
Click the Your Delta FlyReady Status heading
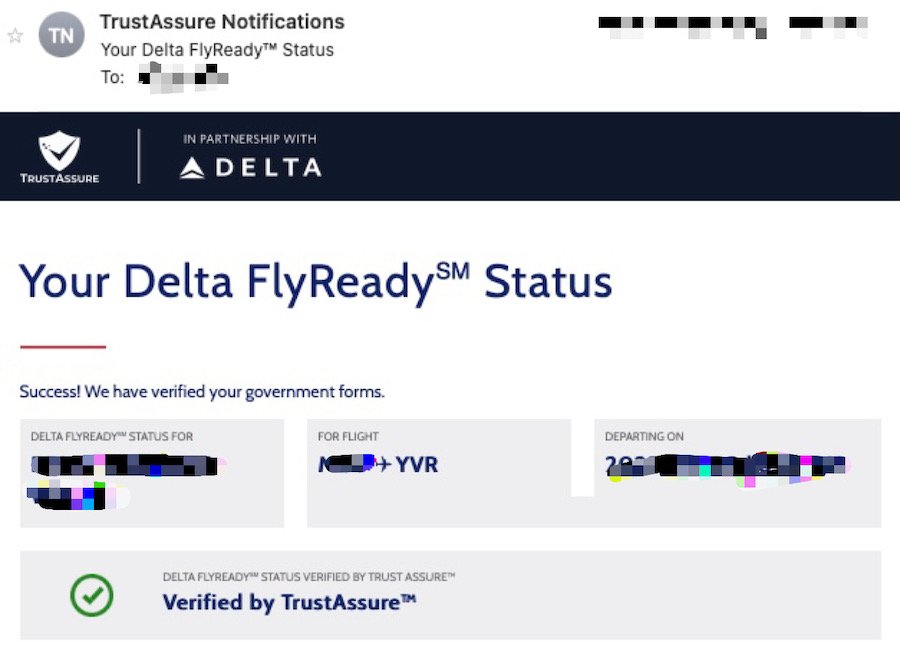[316, 282]
